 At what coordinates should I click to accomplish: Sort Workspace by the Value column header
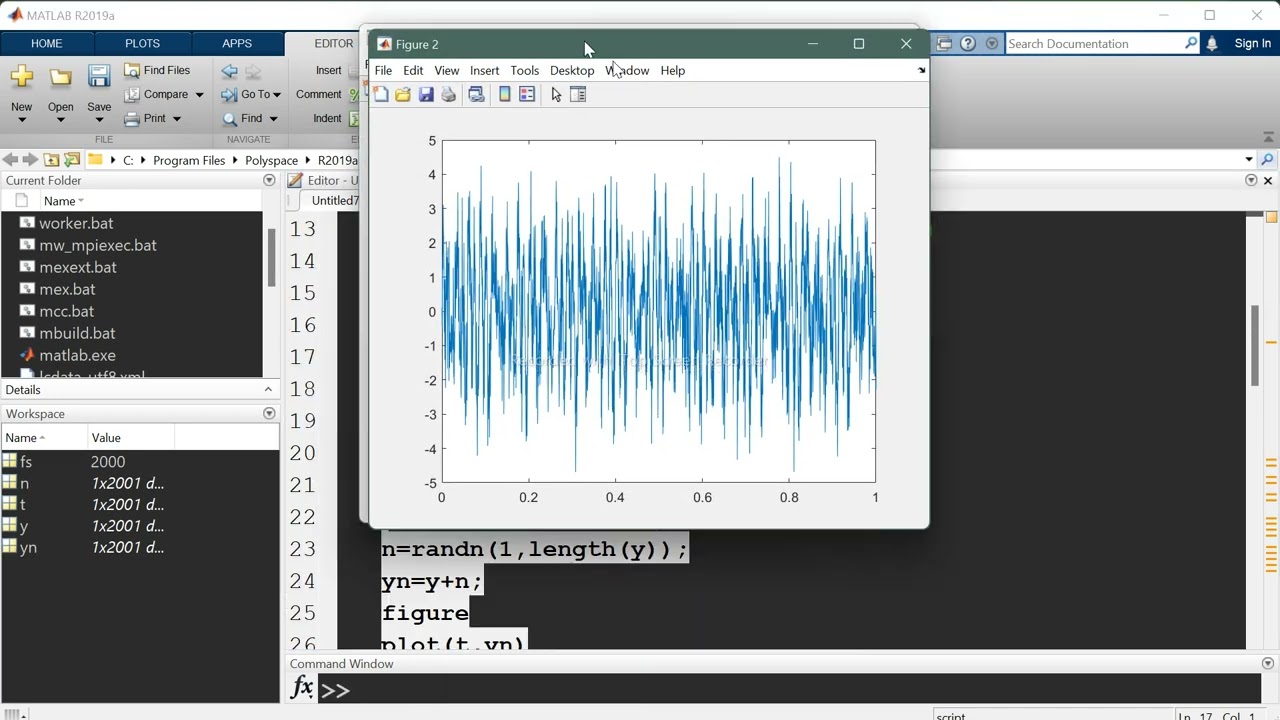pos(131,437)
